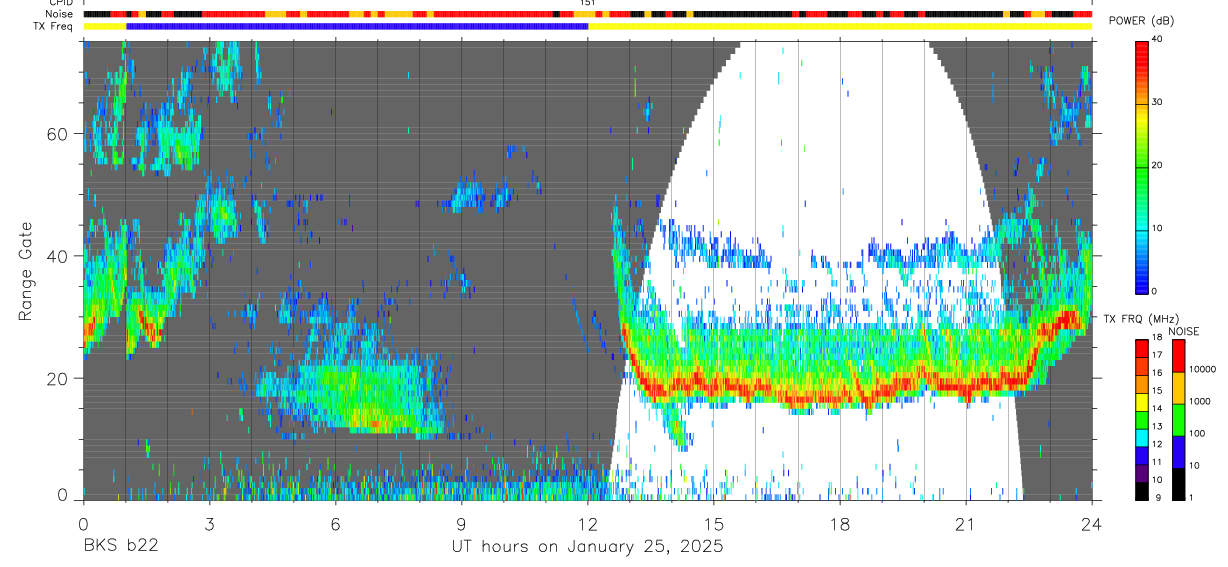Click the 1 tick on the NOISE legend
1228x567 pixels.
[1193, 498]
